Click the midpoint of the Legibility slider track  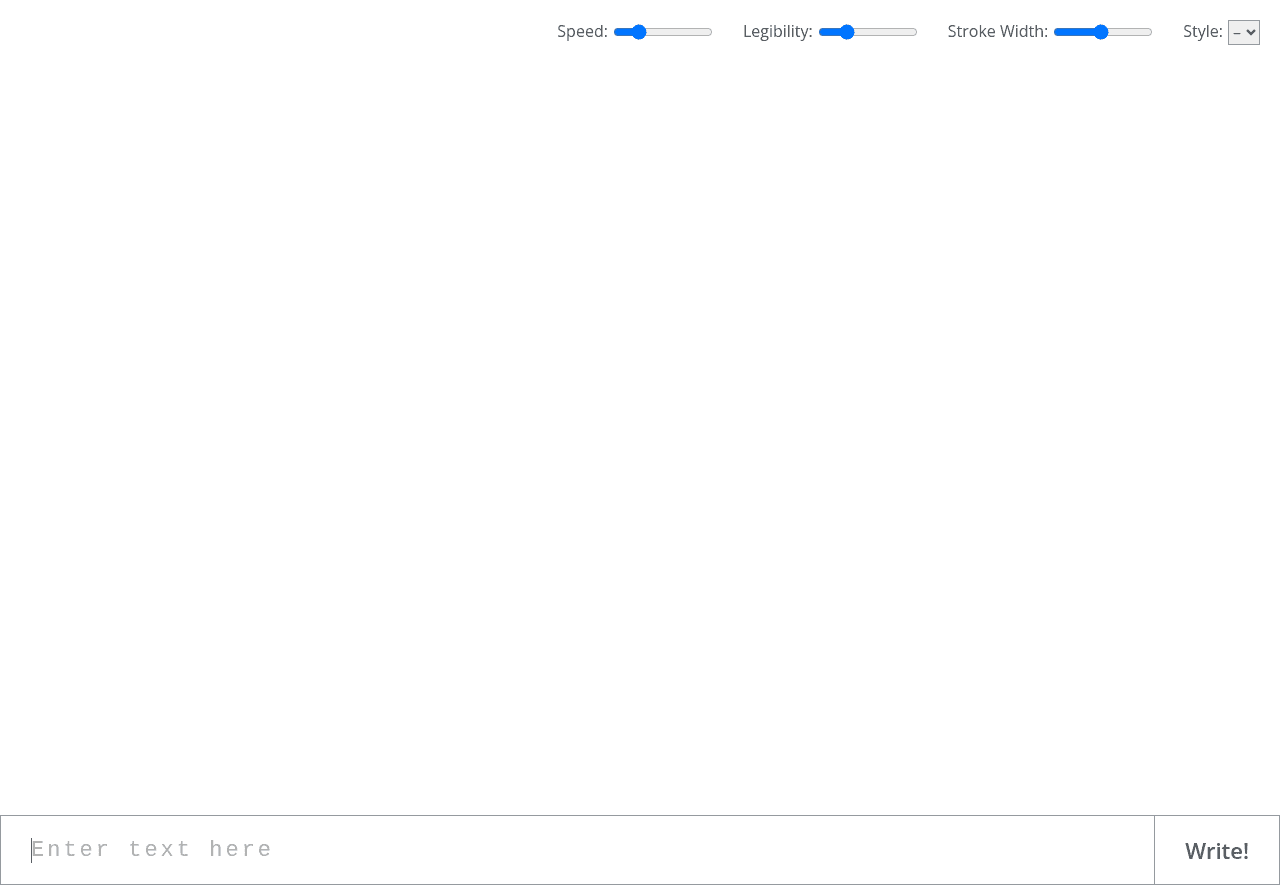[868, 32]
